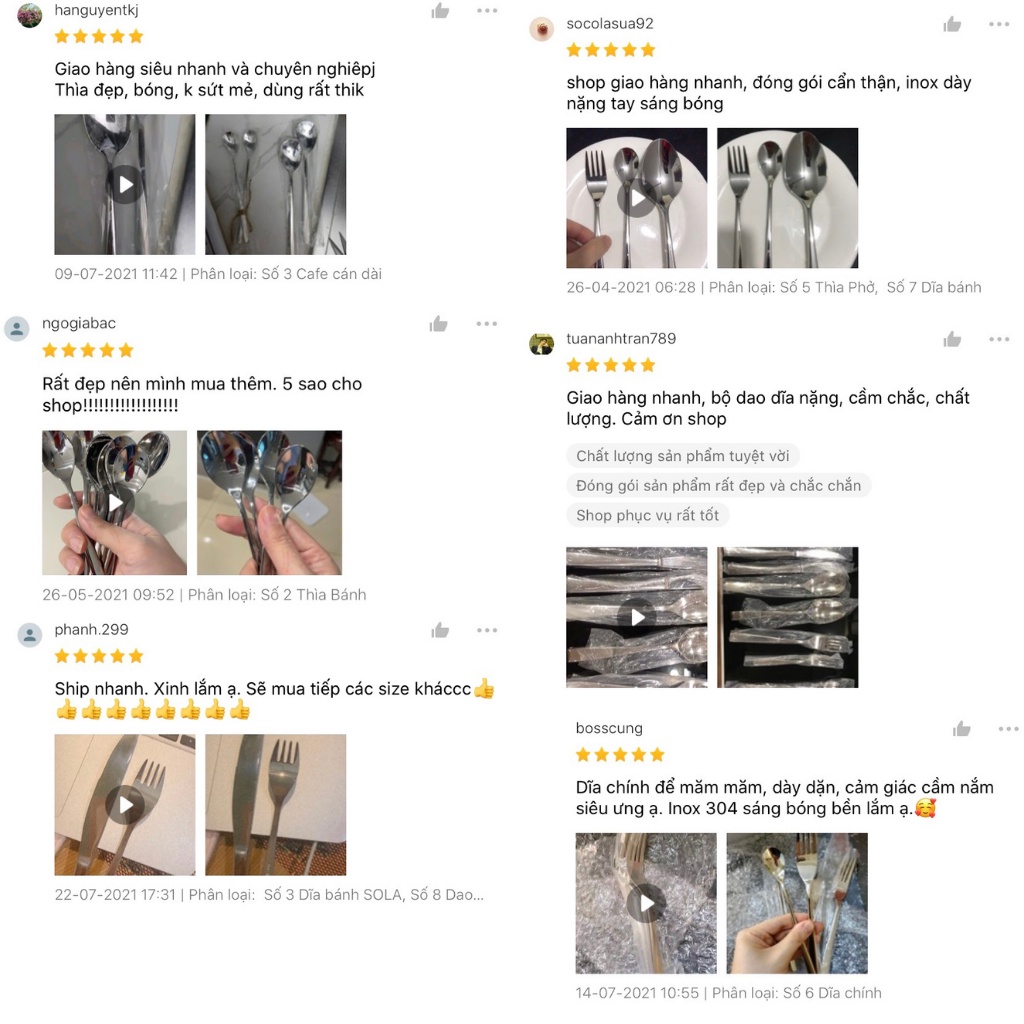Screen dimensions: 1024x1024
Task: Play socolasua92's cutlery video on plate
Action: [637, 198]
